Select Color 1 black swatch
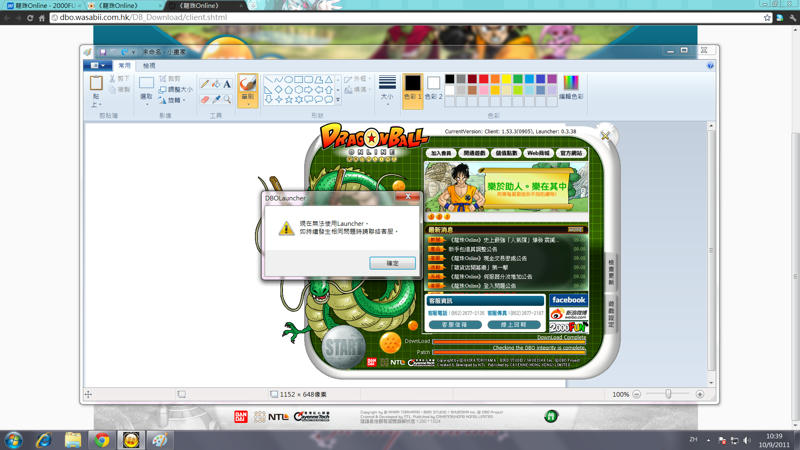The image size is (800, 450). coord(412,84)
